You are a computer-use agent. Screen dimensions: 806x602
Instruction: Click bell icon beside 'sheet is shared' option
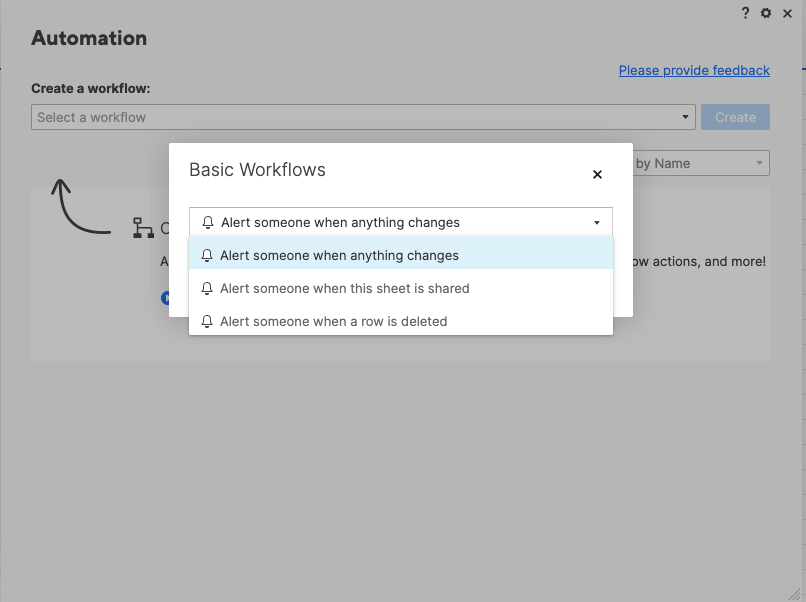tap(208, 288)
